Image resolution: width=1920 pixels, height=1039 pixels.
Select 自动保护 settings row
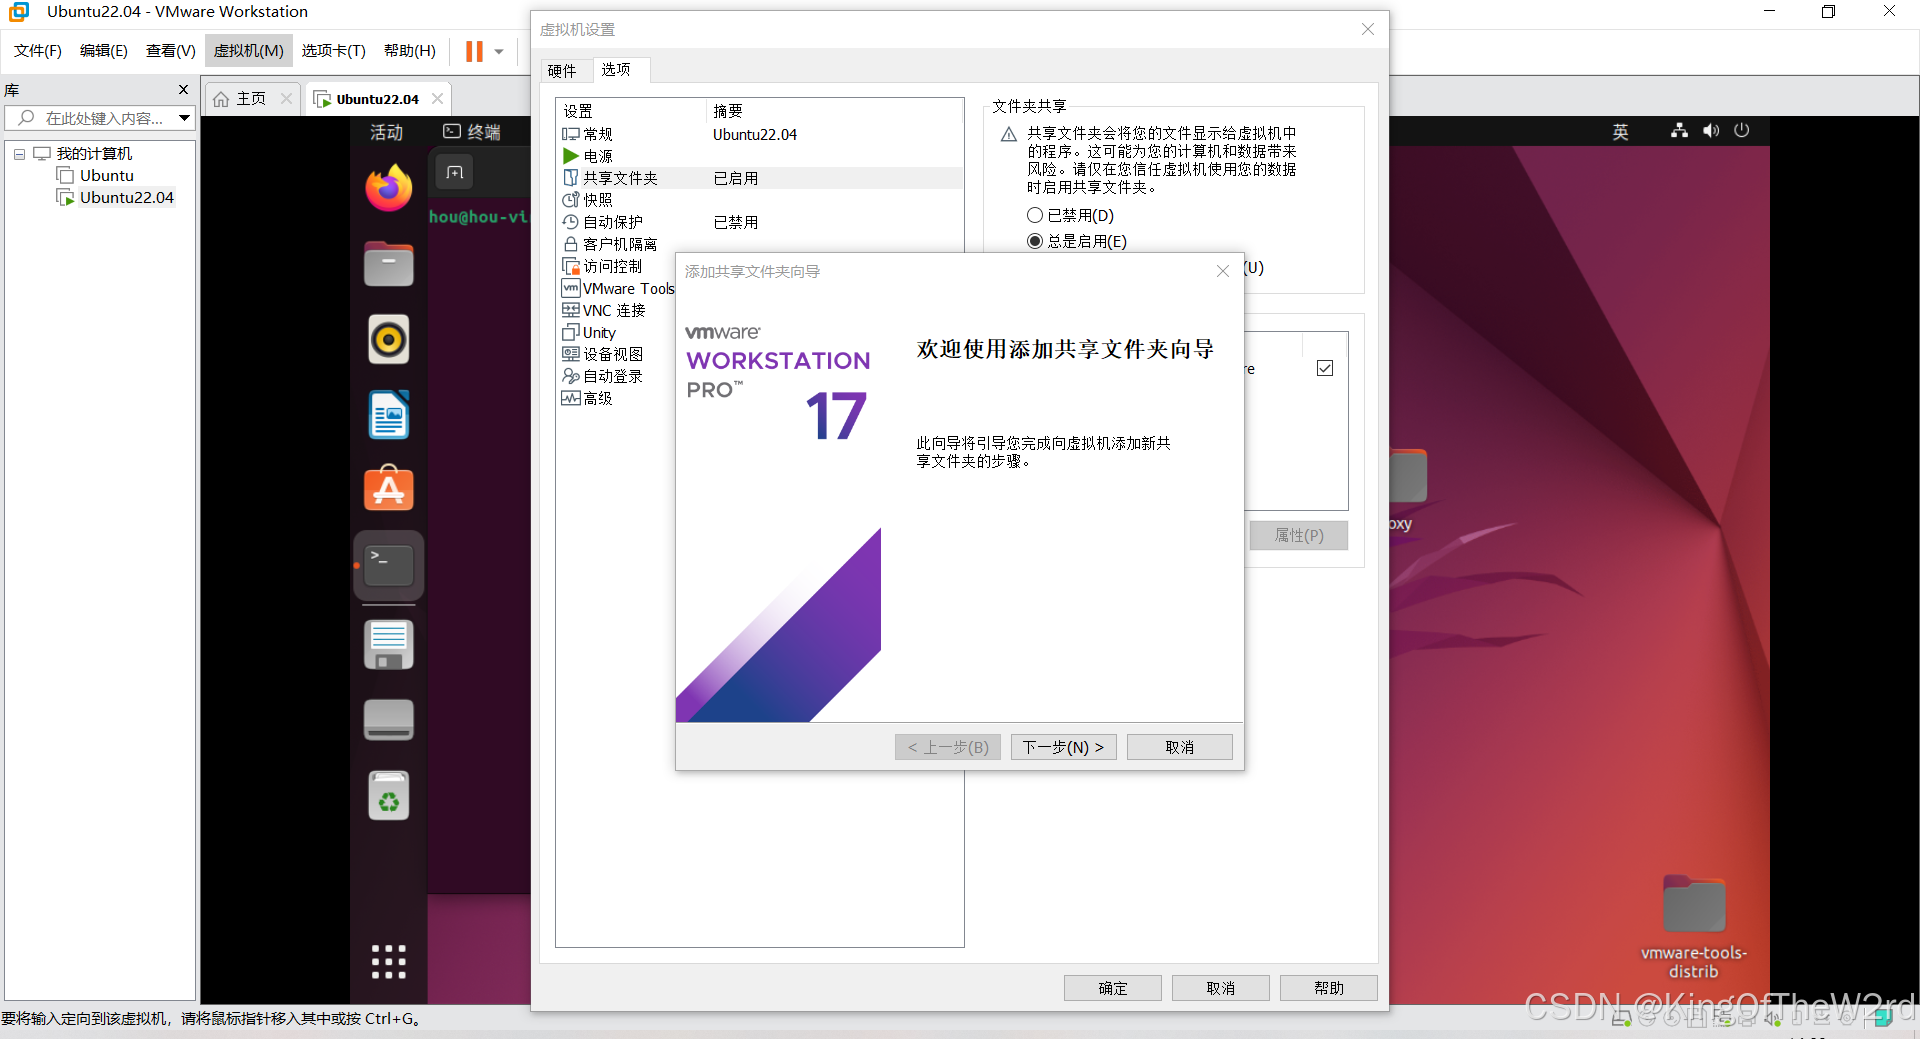tap(760, 222)
